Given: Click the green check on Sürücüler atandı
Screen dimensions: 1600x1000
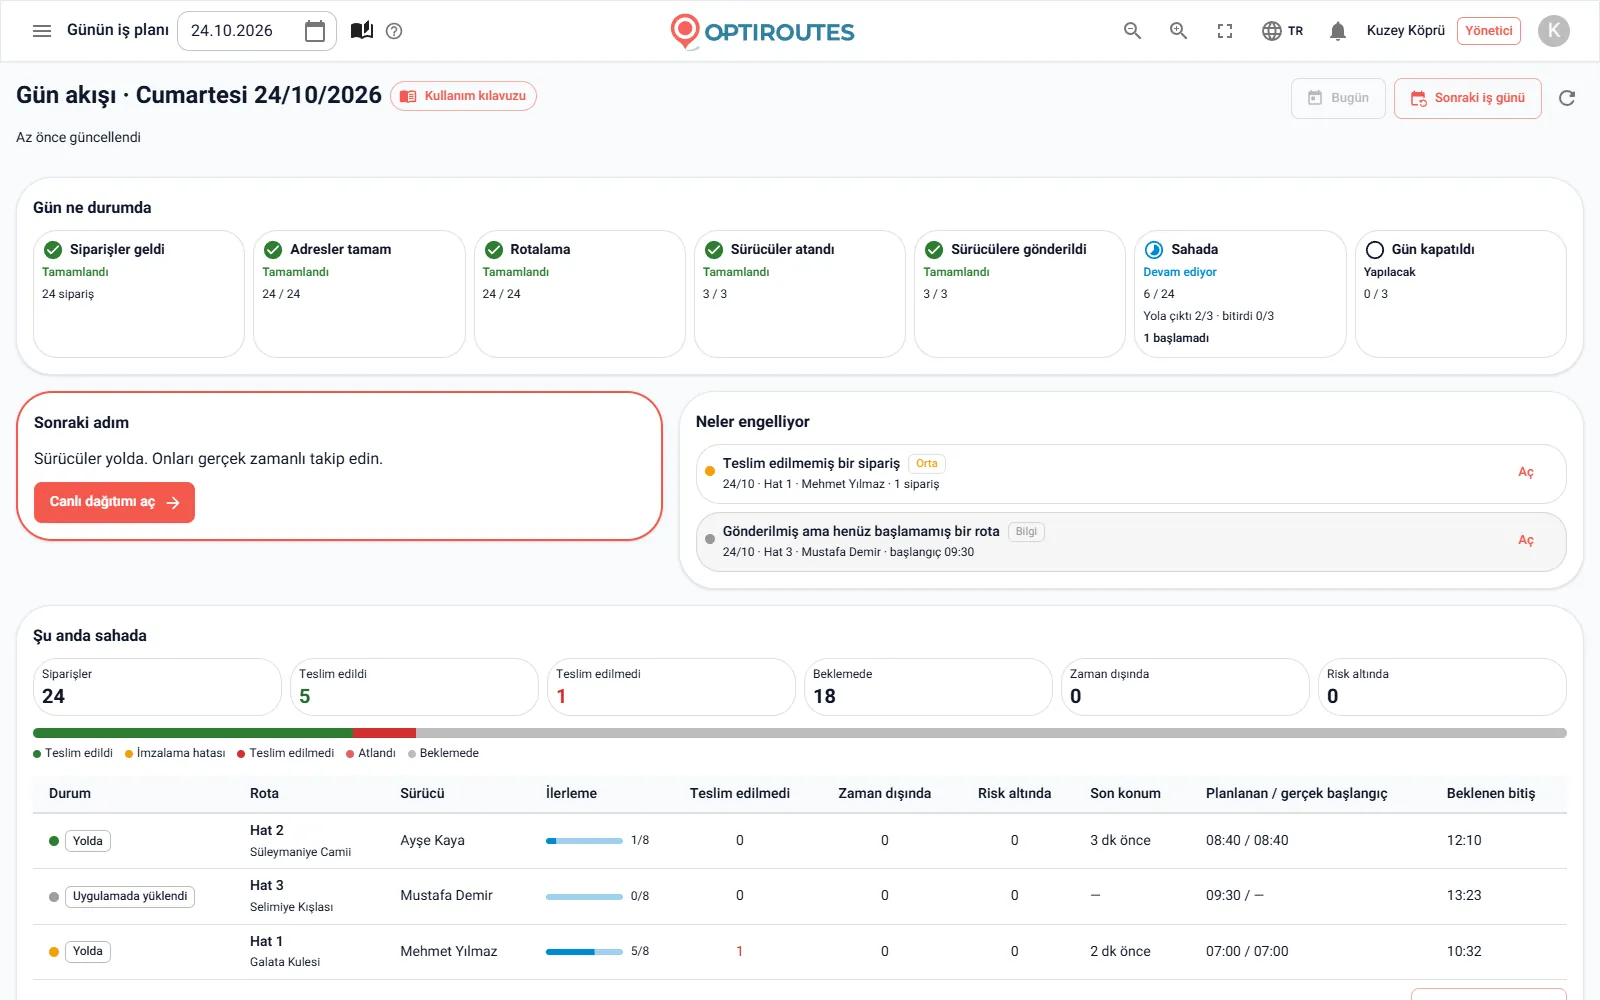Looking at the screenshot, I should [714, 250].
